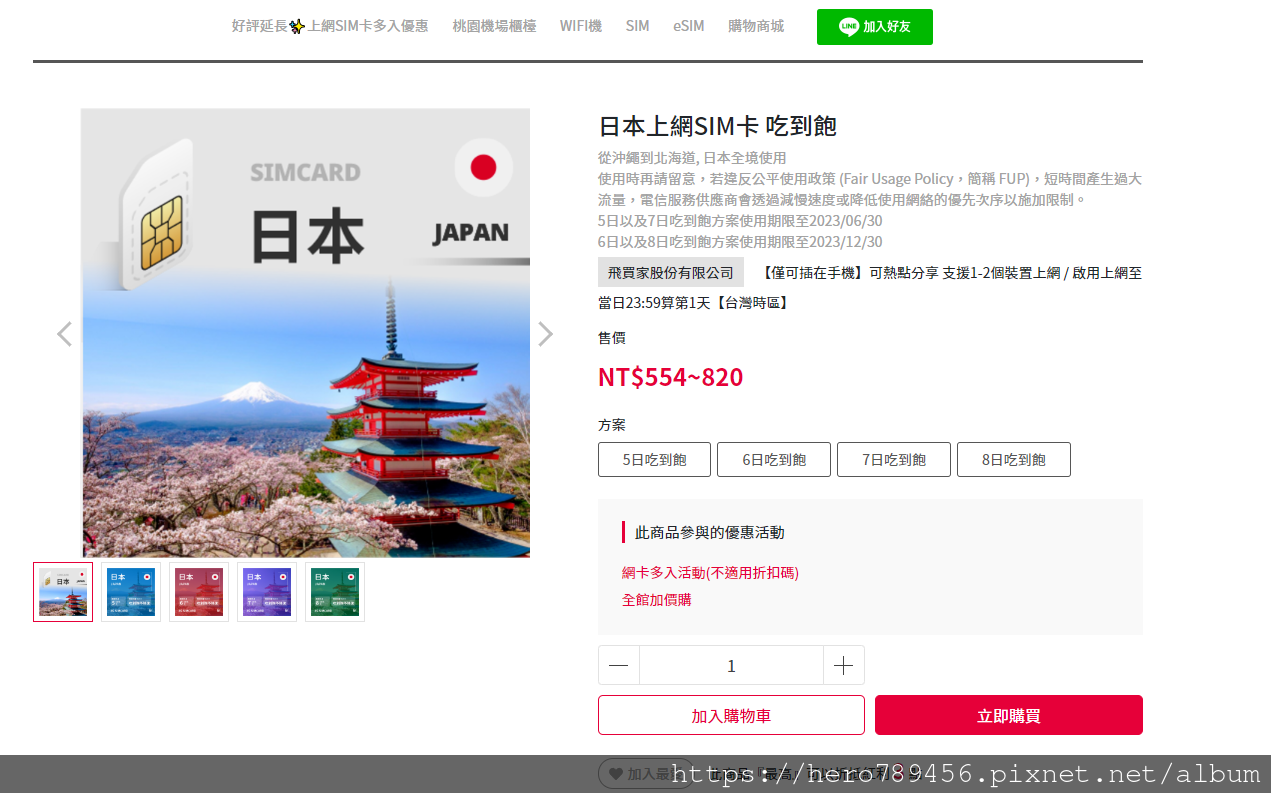Select the 5日吃到飽 plan option
This screenshot has height=793, width=1271.
[654, 460]
